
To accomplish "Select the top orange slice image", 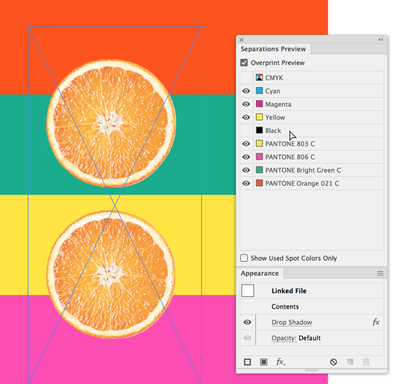I will coord(111,123).
